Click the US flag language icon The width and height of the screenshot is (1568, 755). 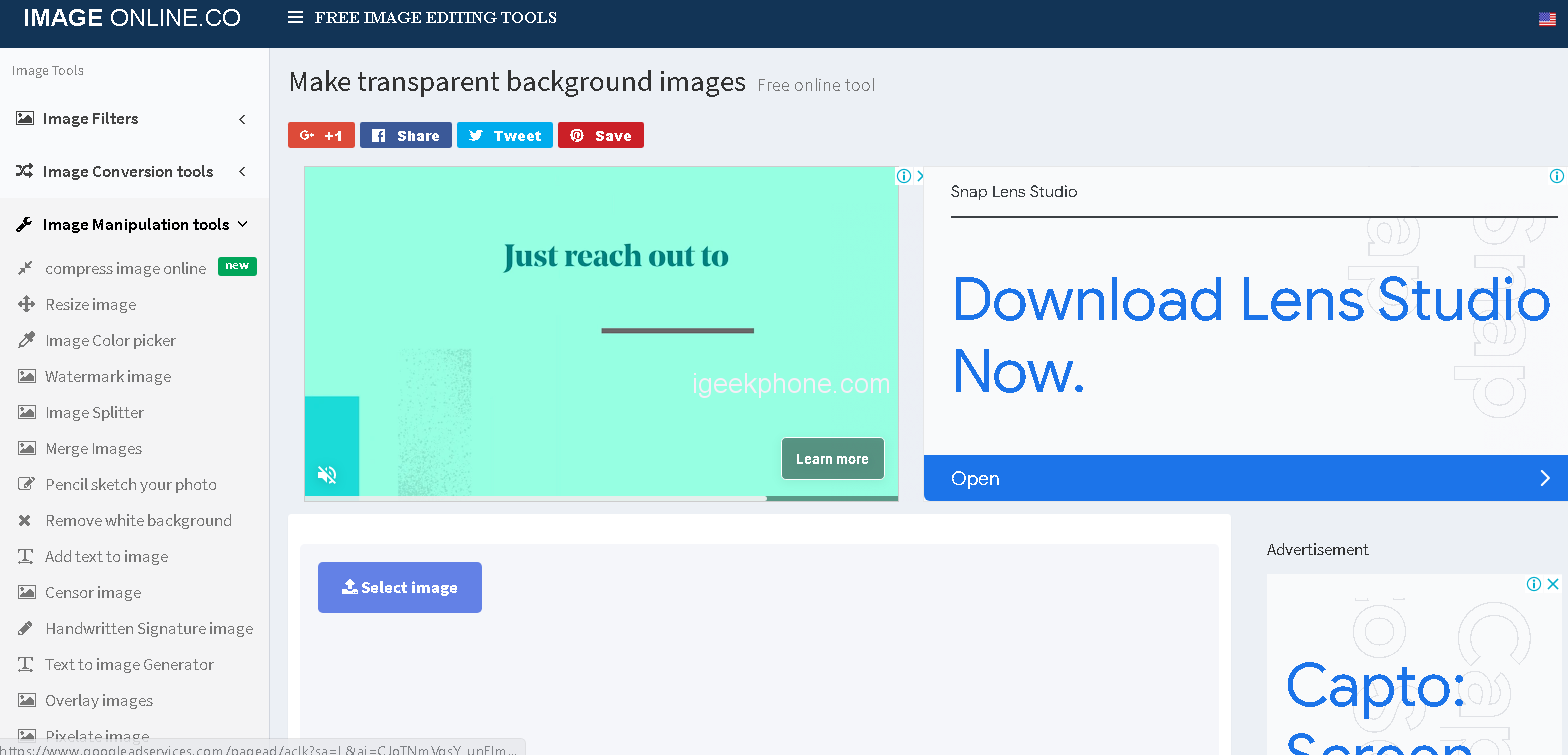tap(1546, 18)
